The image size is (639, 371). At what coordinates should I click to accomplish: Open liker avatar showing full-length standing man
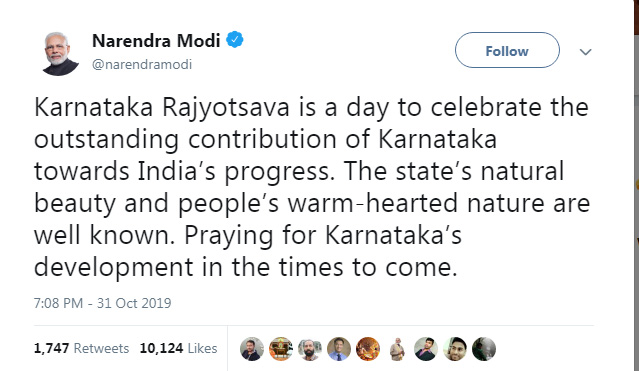coord(397,349)
